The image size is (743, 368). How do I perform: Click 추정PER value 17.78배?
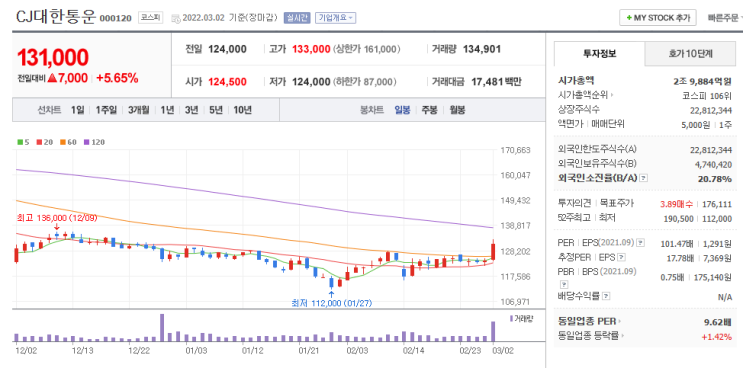679,258
